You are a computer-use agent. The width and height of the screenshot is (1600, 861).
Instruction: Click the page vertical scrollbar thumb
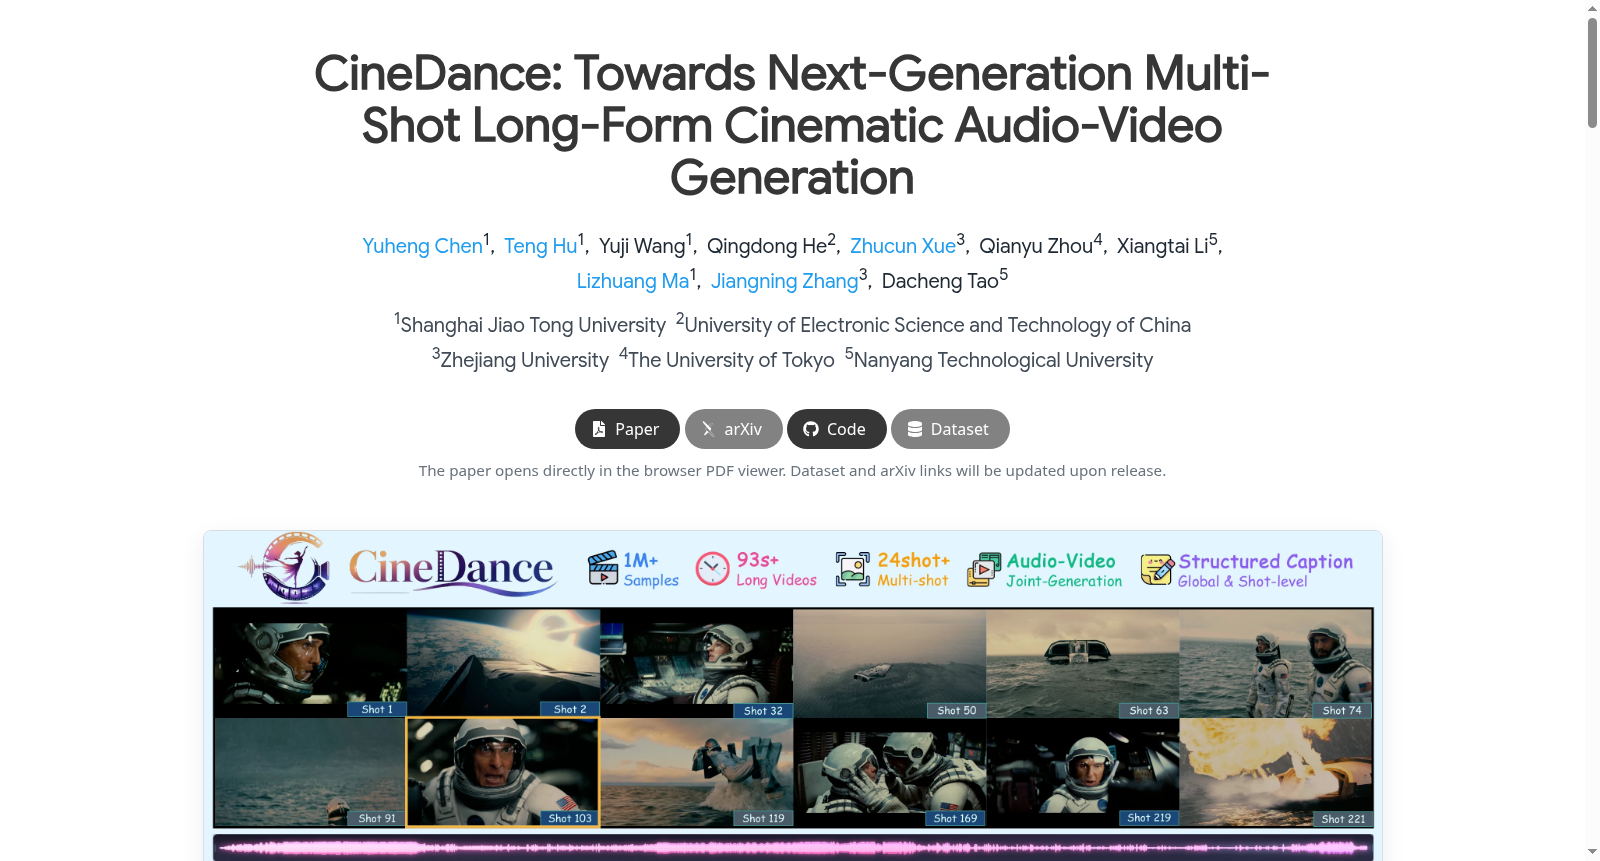(x=1592, y=72)
